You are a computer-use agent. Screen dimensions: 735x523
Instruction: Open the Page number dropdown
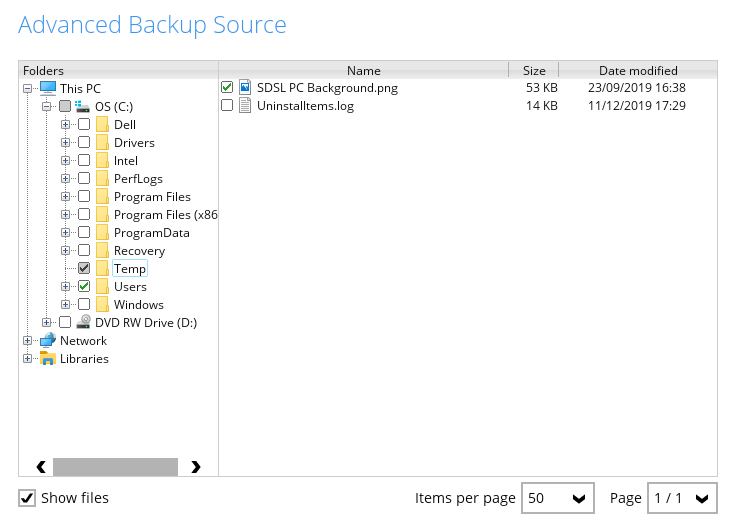coord(682,498)
